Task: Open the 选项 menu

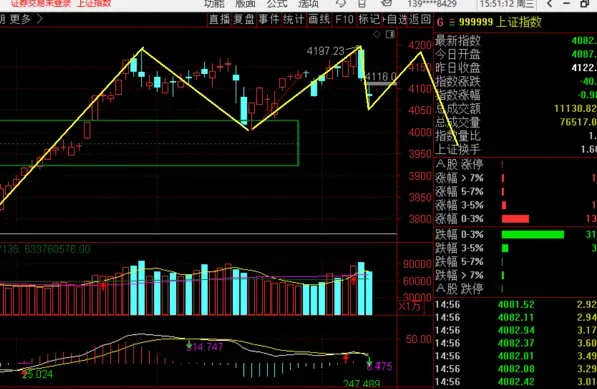Action: tap(308, 4)
